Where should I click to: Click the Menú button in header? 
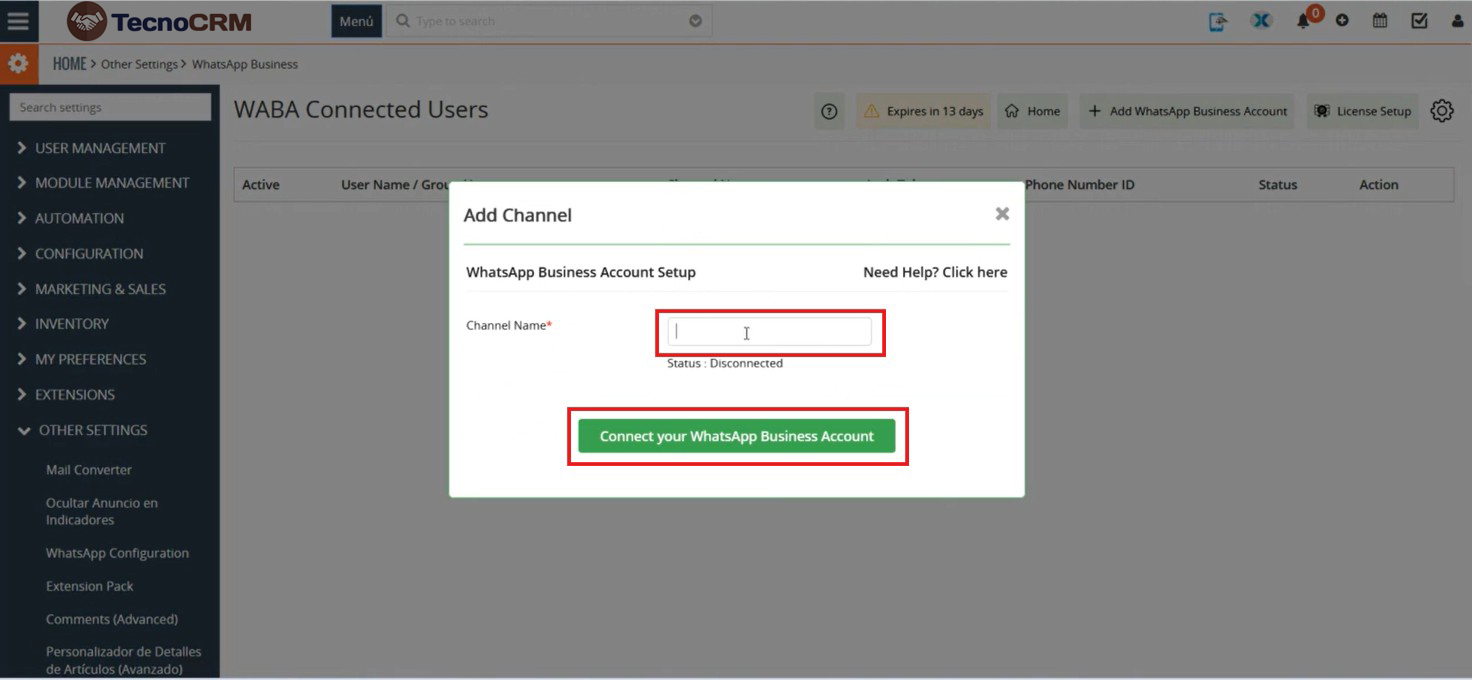click(x=356, y=21)
